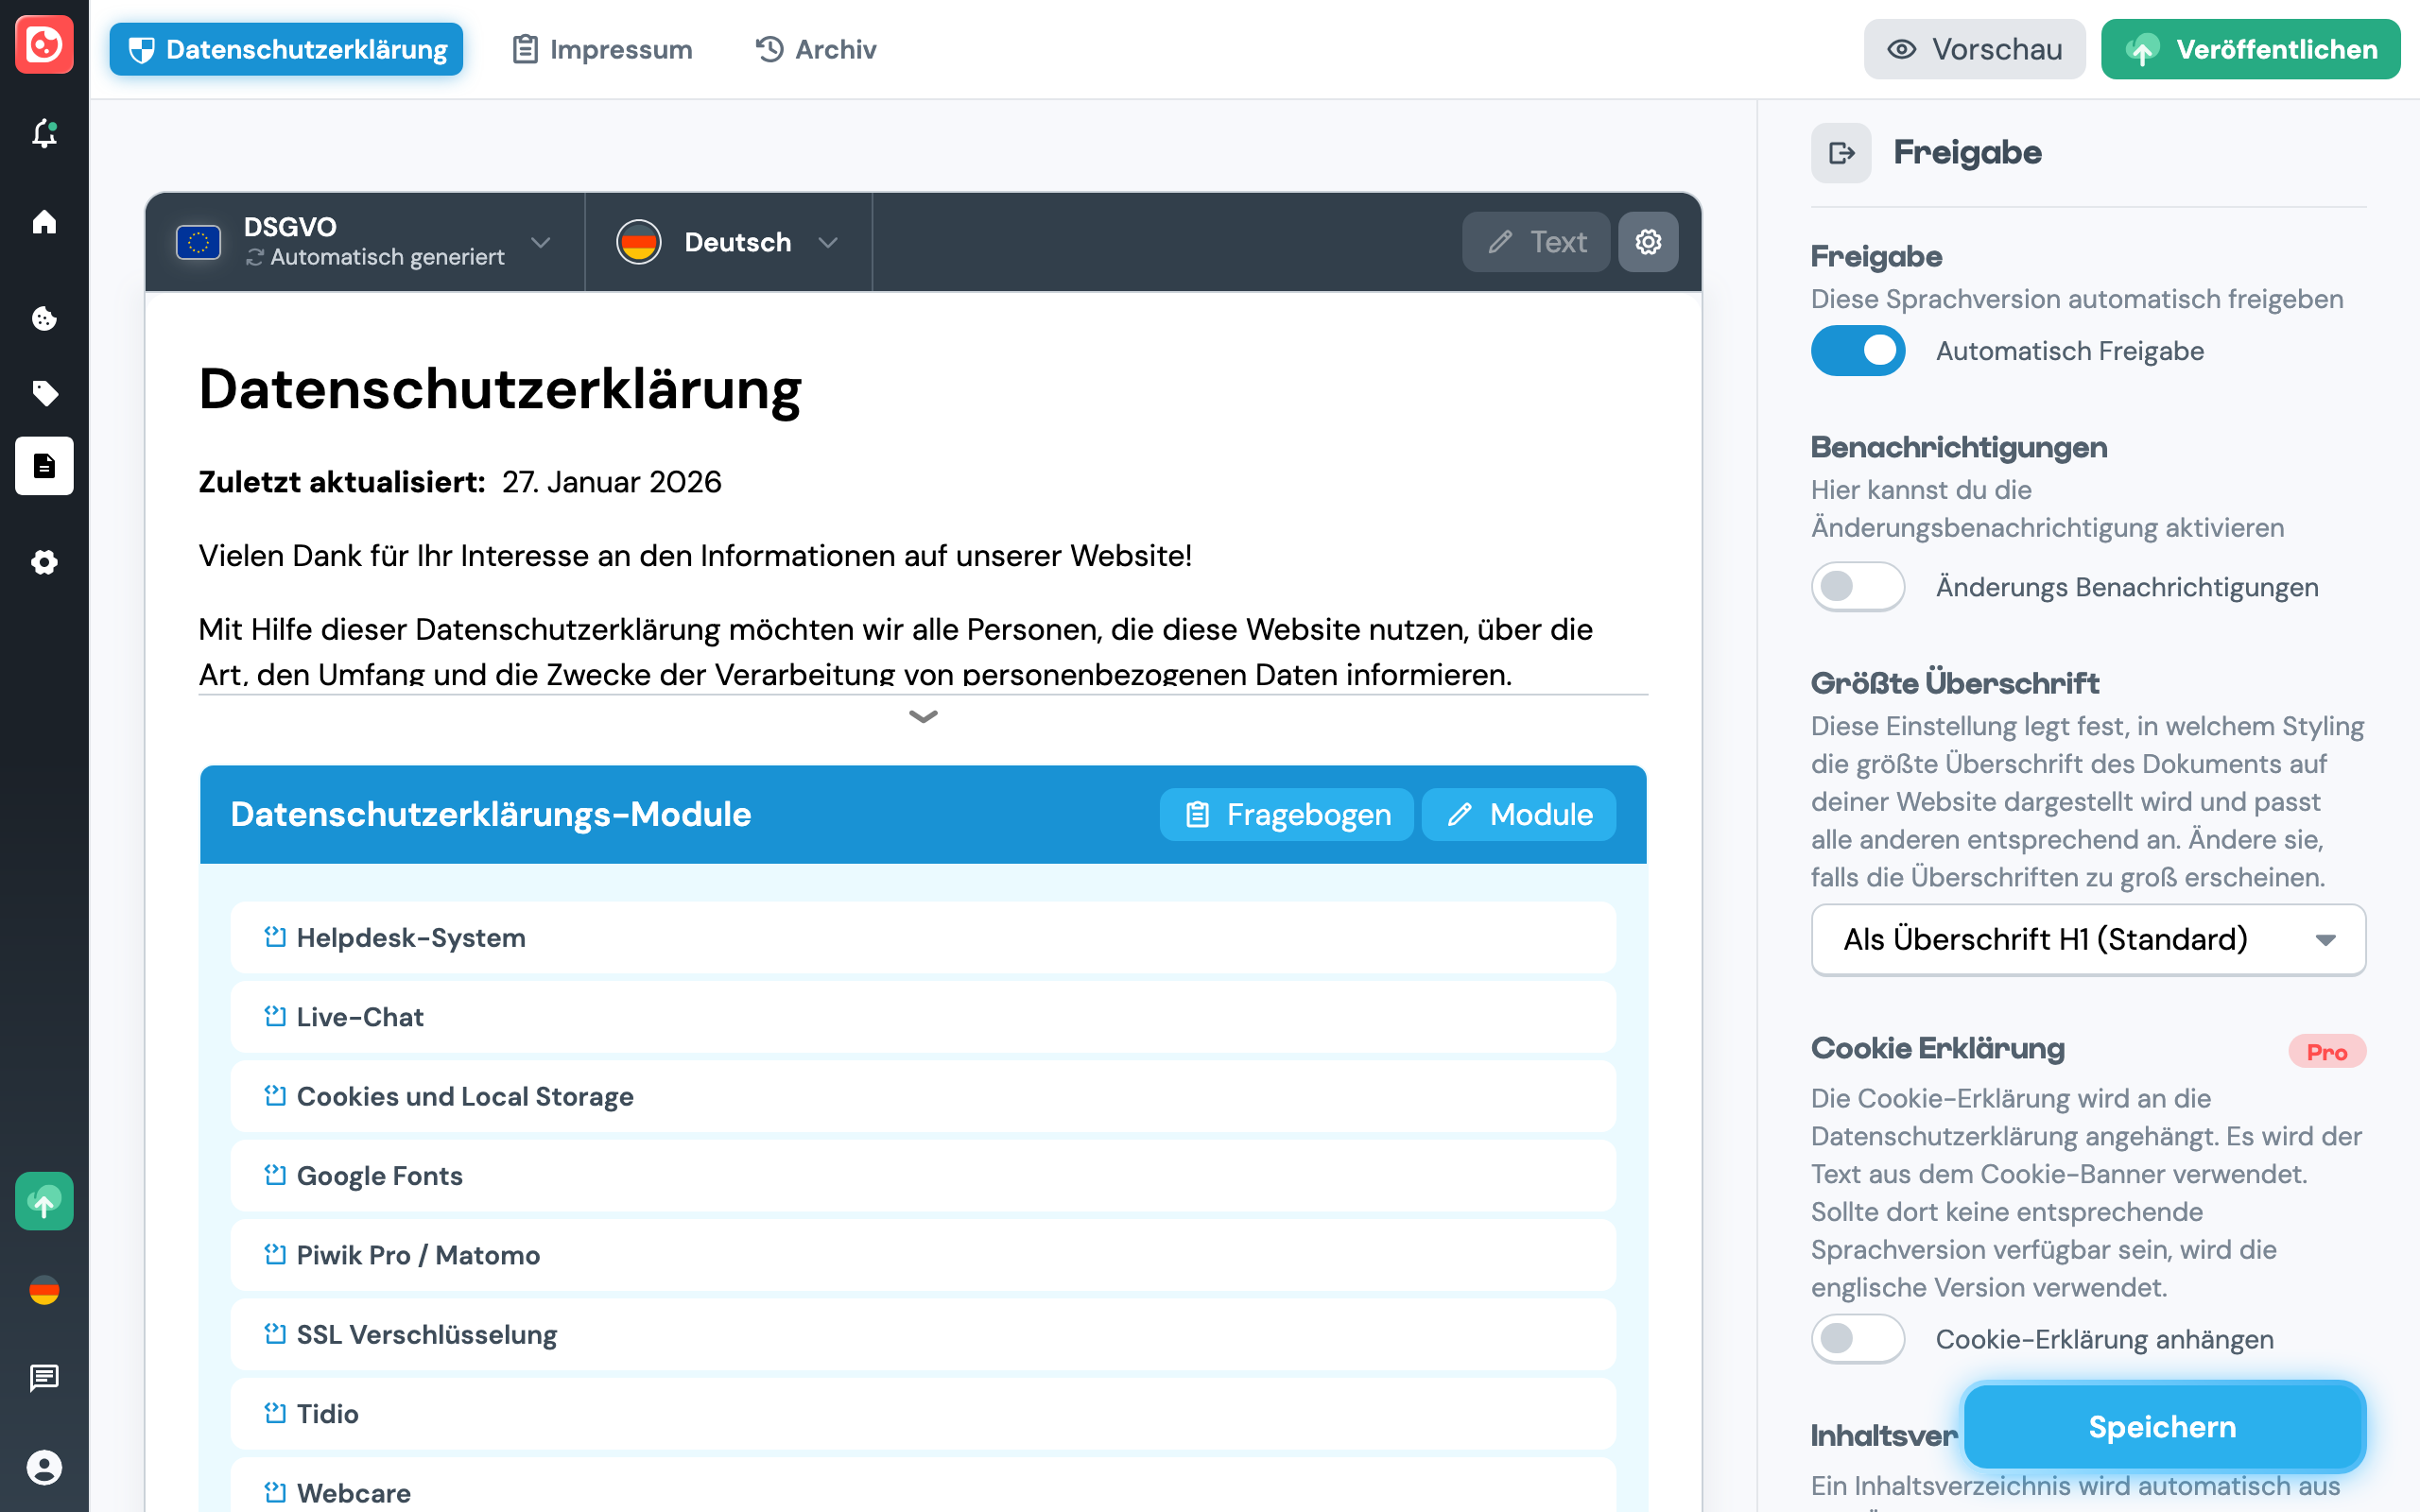Enable Cookie-Erklärung anhängen
The image size is (2420, 1512).
pyautogui.click(x=1857, y=1338)
